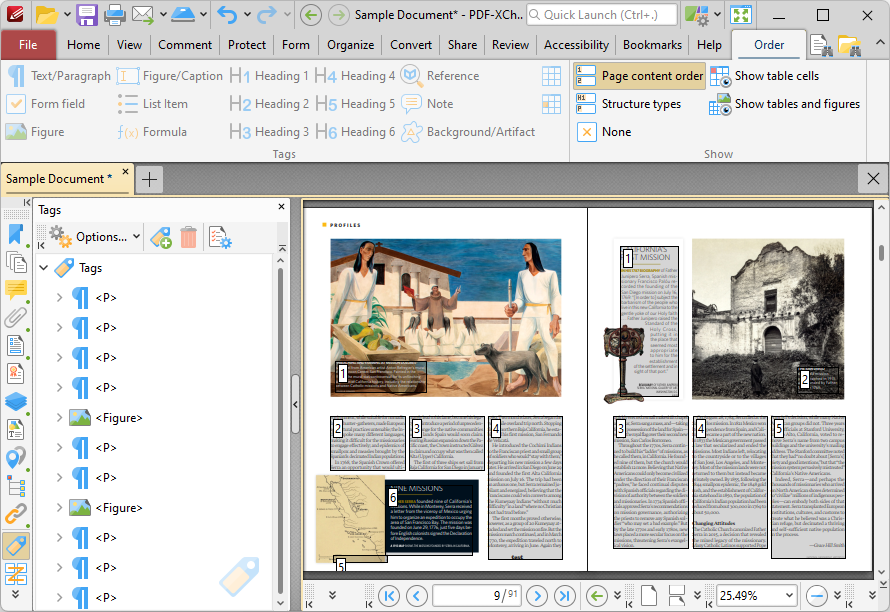Switch to the Accessibility ribbon tab
The width and height of the screenshot is (890, 612).
(576, 45)
